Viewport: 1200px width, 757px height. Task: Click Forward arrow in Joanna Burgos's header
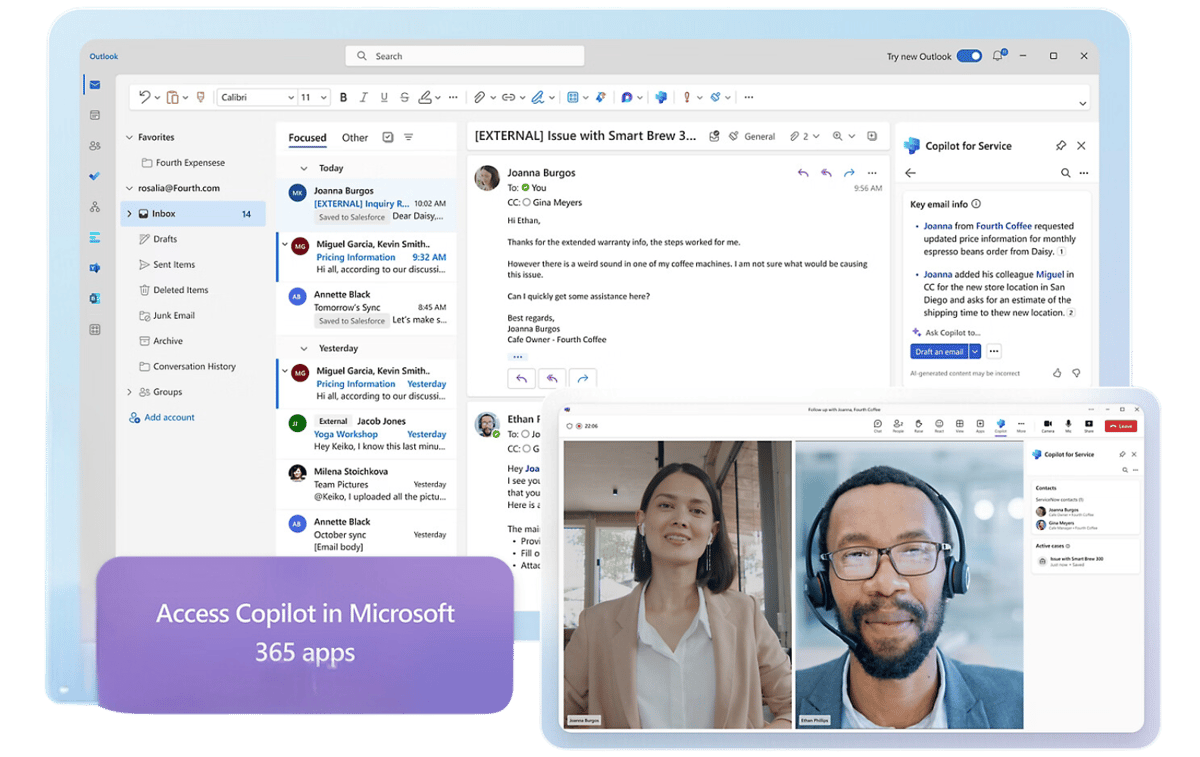pos(849,173)
